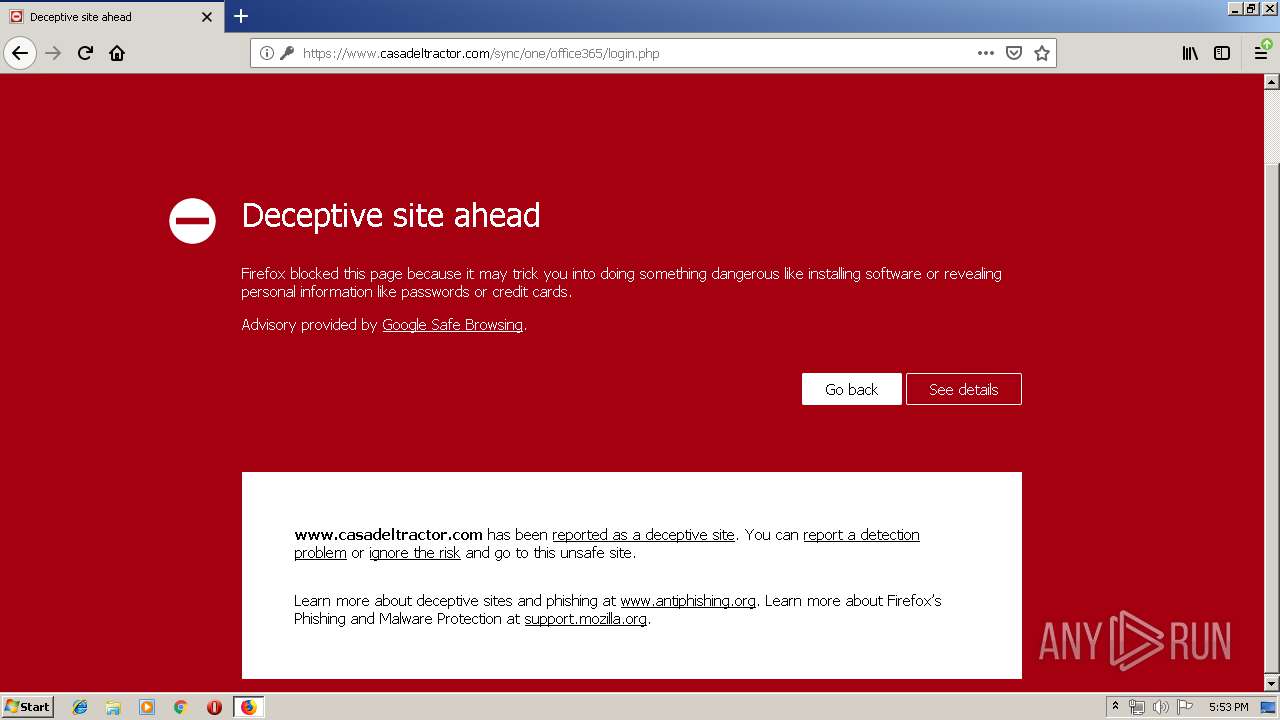Open network tray icon
1280x720 pixels.
[x=1136, y=707]
